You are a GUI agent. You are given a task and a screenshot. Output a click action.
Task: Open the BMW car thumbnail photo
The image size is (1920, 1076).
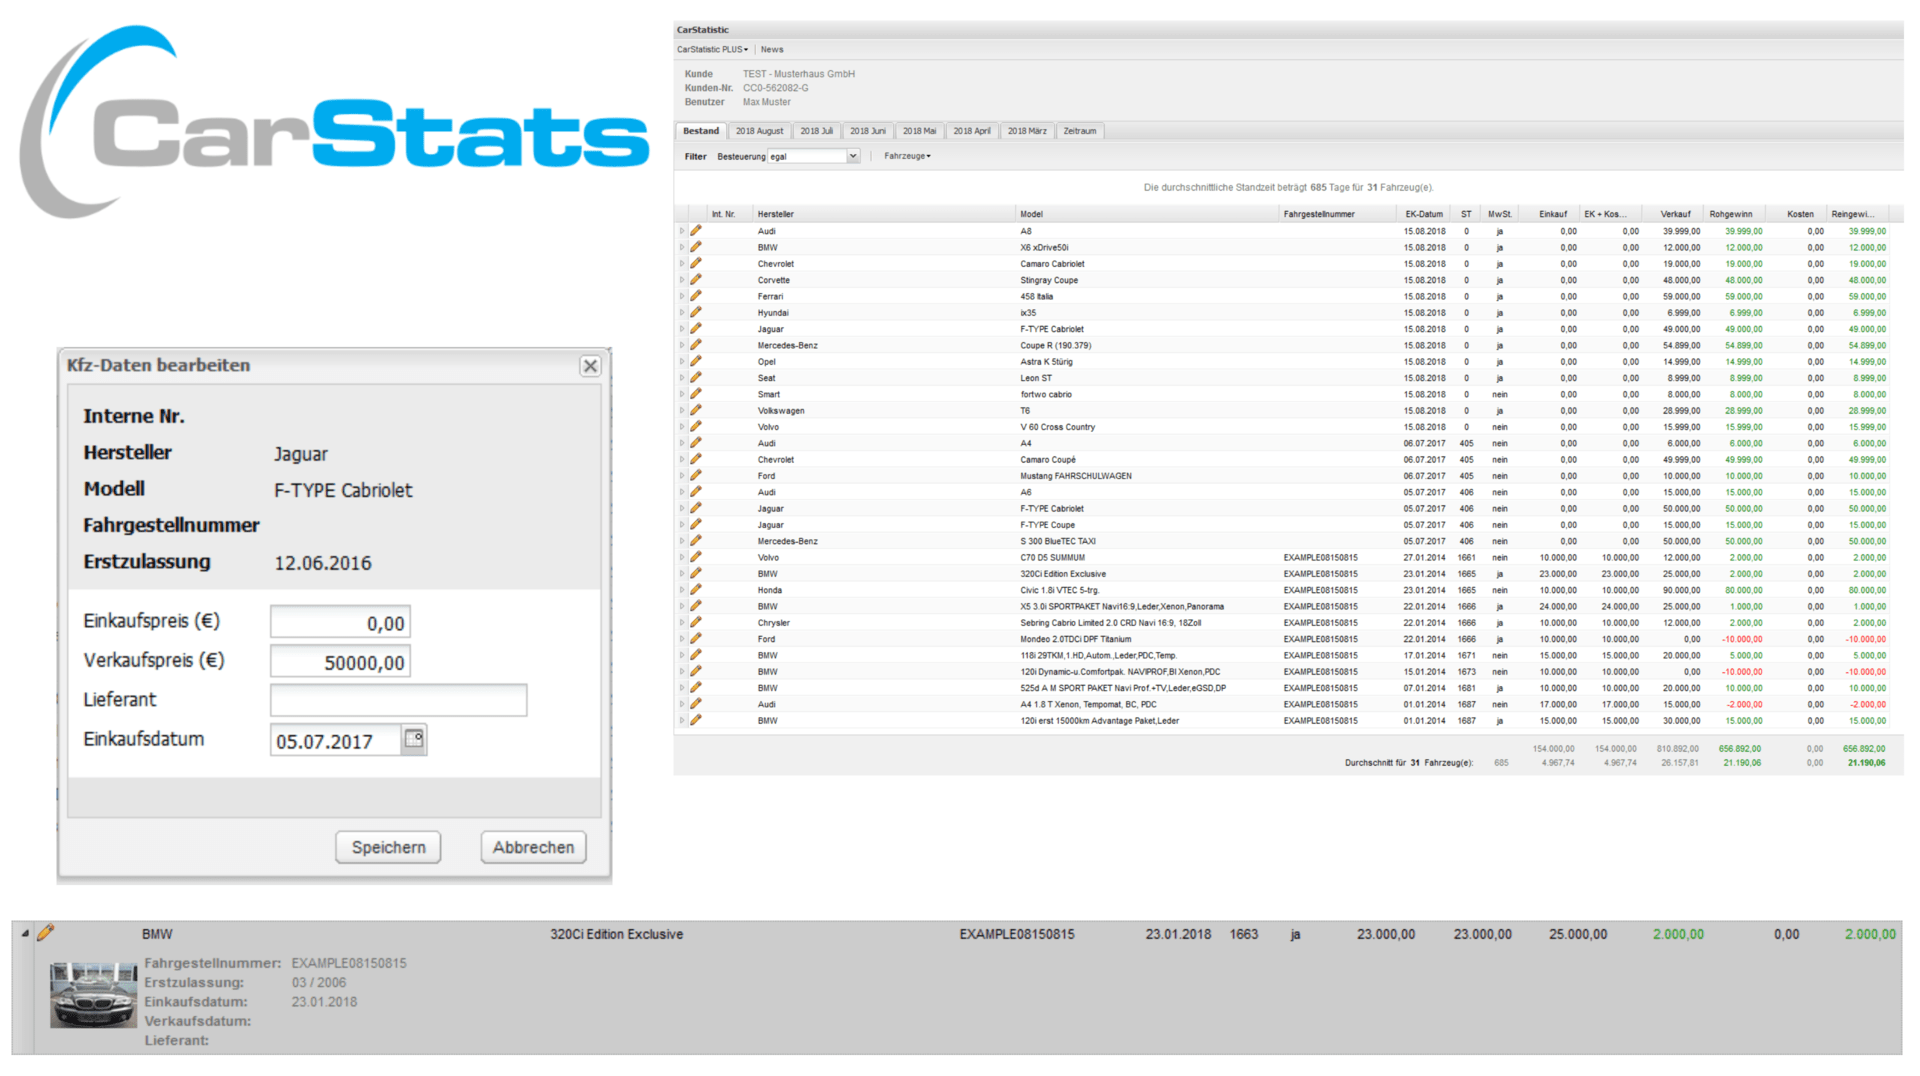click(93, 995)
